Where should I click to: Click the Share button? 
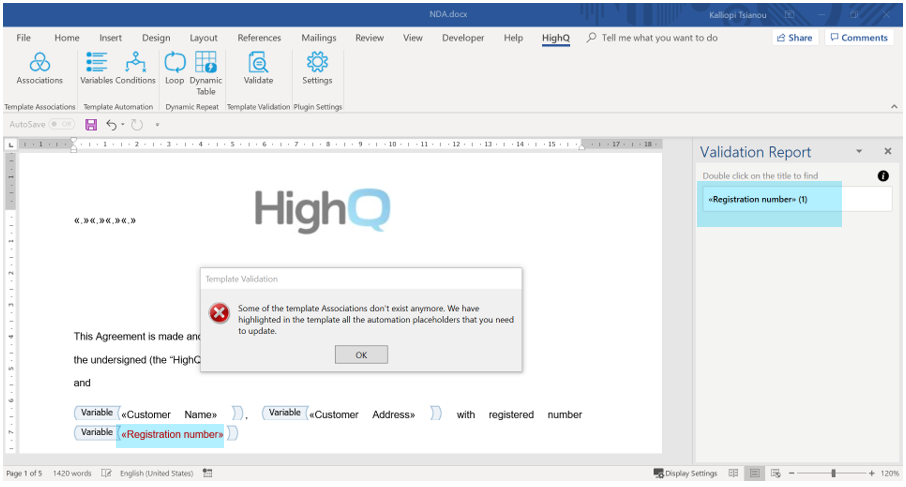[793, 38]
